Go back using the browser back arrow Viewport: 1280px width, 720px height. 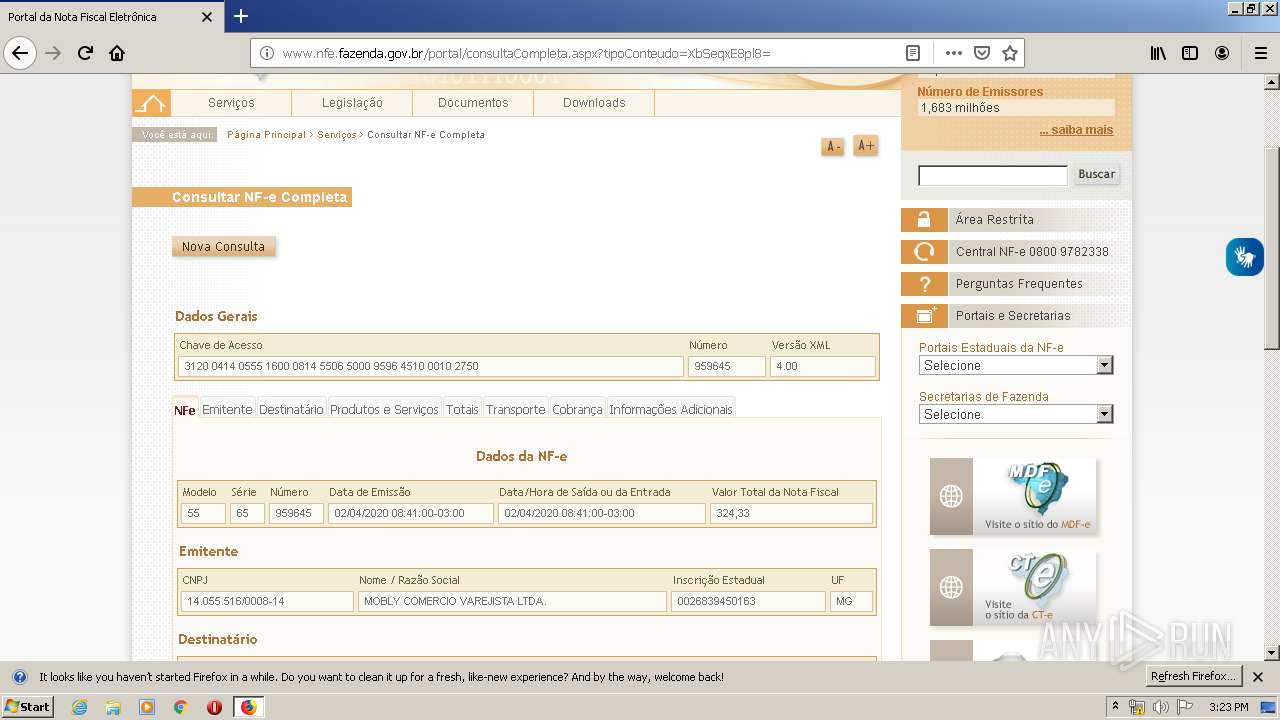pyautogui.click(x=20, y=53)
